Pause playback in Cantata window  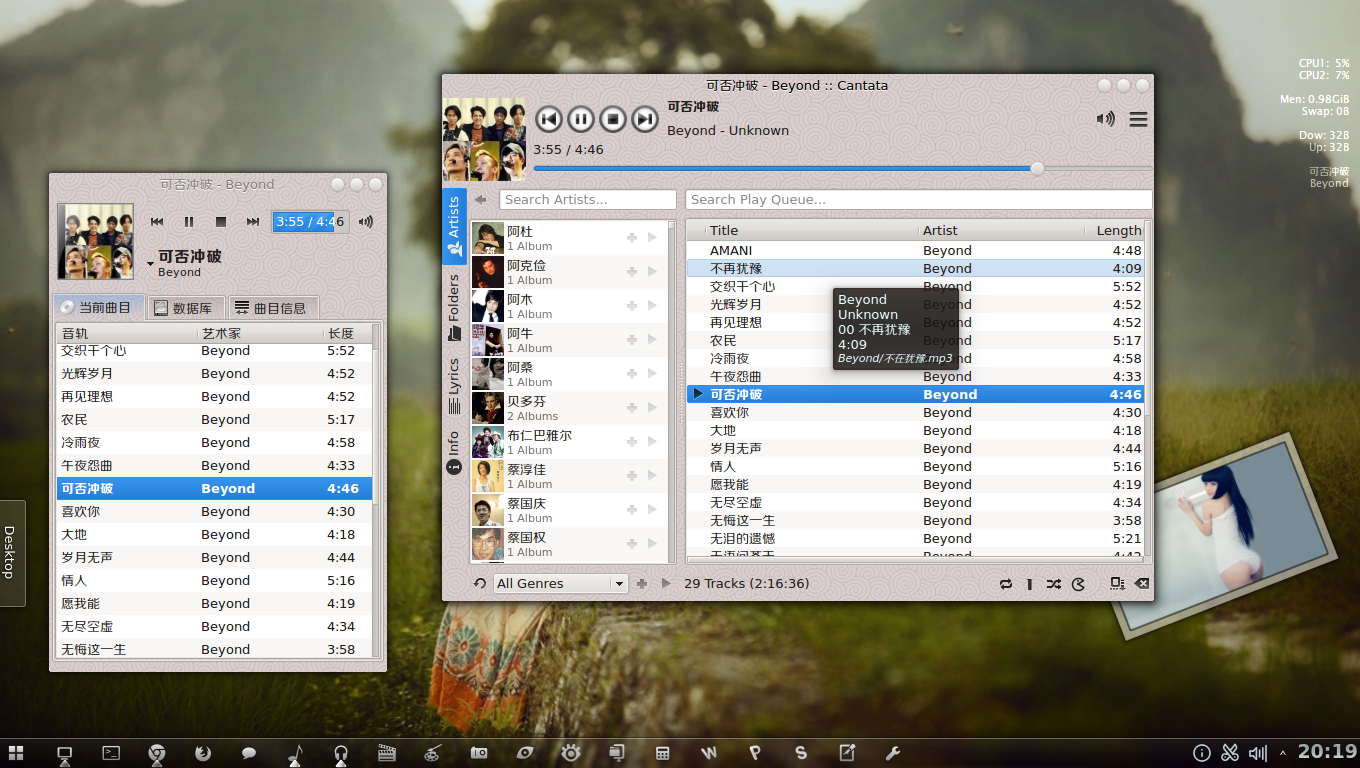click(x=581, y=120)
